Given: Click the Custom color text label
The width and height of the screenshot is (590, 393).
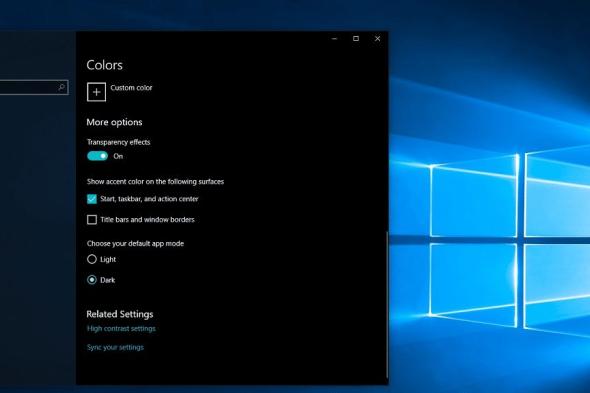Looking at the screenshot, I should point(131,88).
